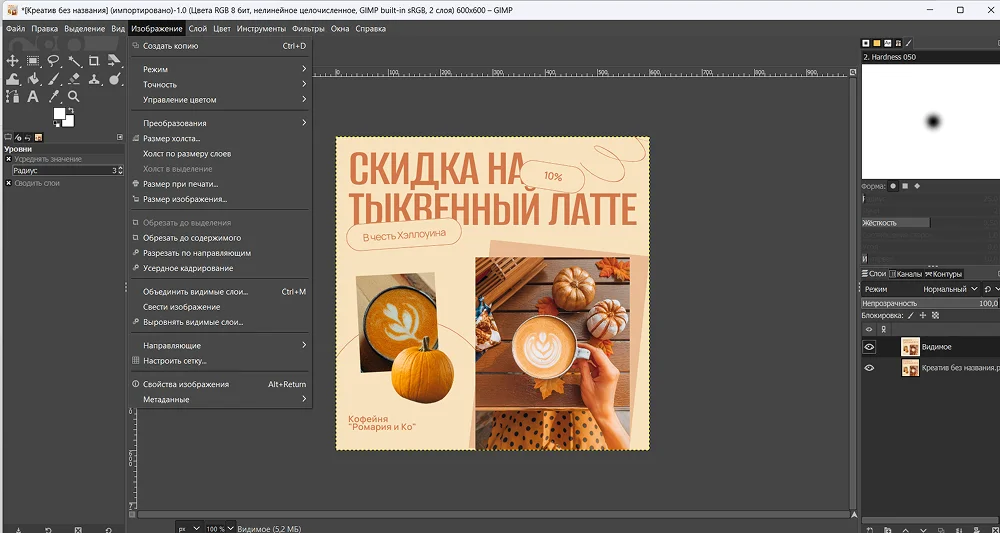Select the Rectangle Select tool

[x=33, y=61]
